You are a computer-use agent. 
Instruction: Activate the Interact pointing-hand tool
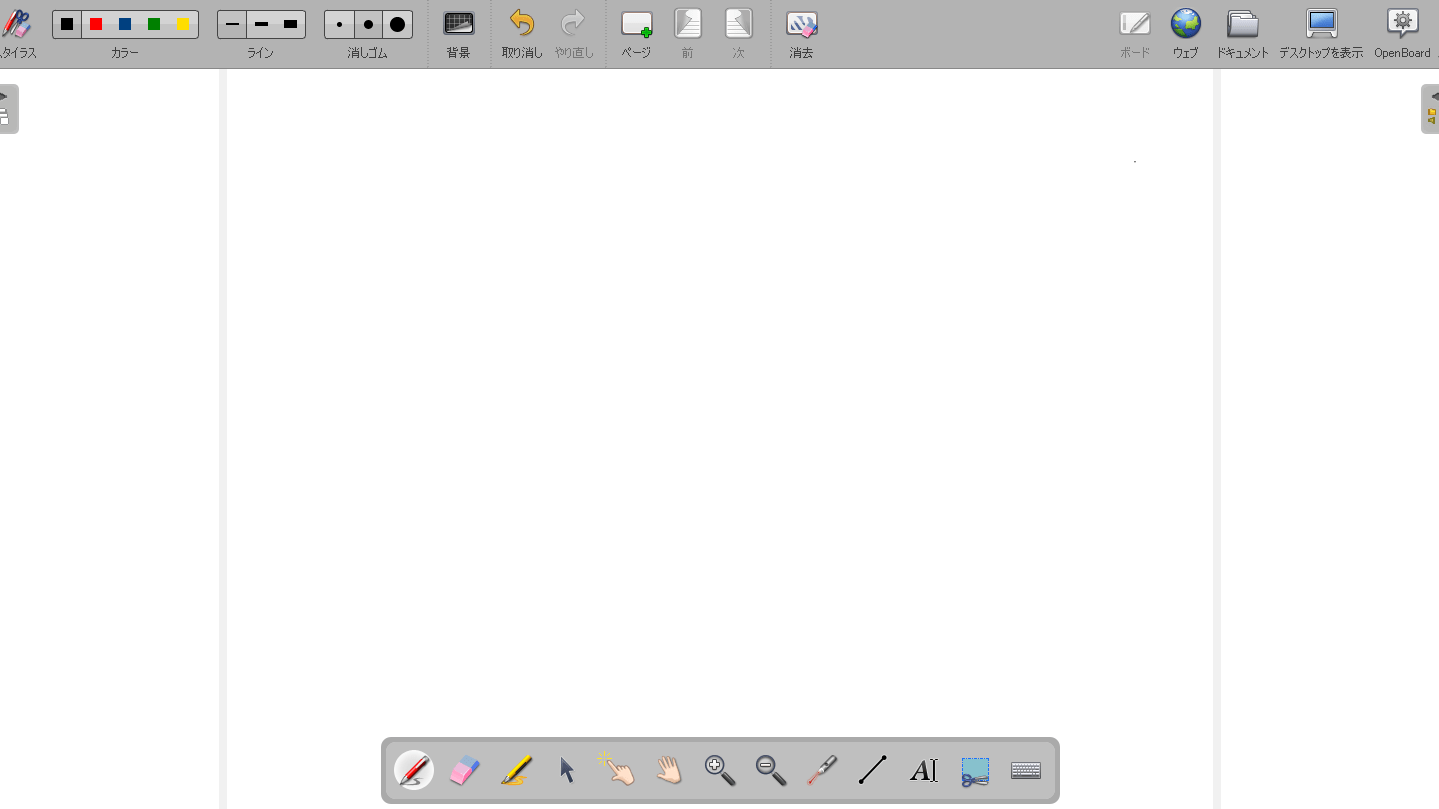[x=618, y=770]
